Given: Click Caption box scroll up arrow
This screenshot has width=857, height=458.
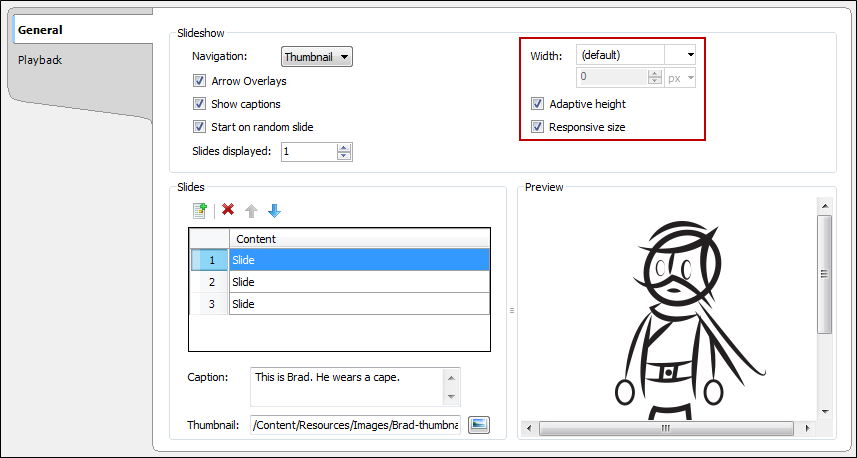Looking at the screenshot, I should pyautogui.click(x=451, y=377).
